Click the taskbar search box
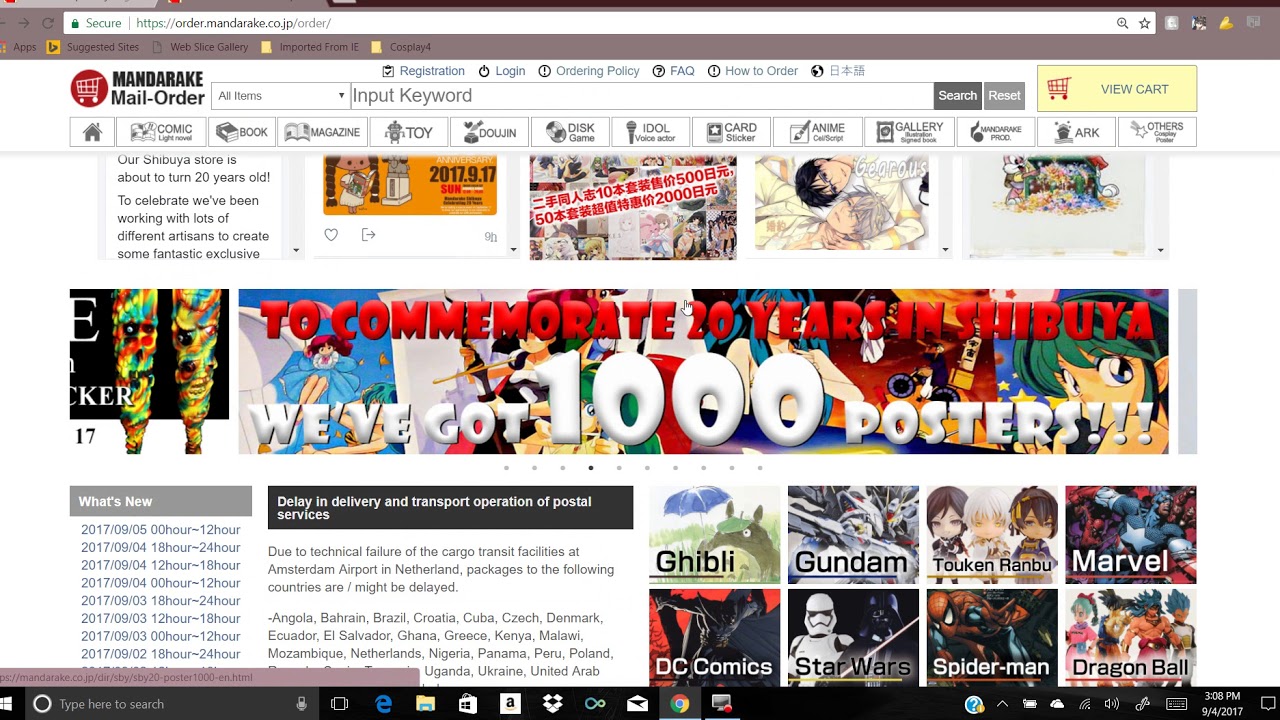Image resolution: width=1280 pixels, height=720 pixels. [x=170, y=704]
